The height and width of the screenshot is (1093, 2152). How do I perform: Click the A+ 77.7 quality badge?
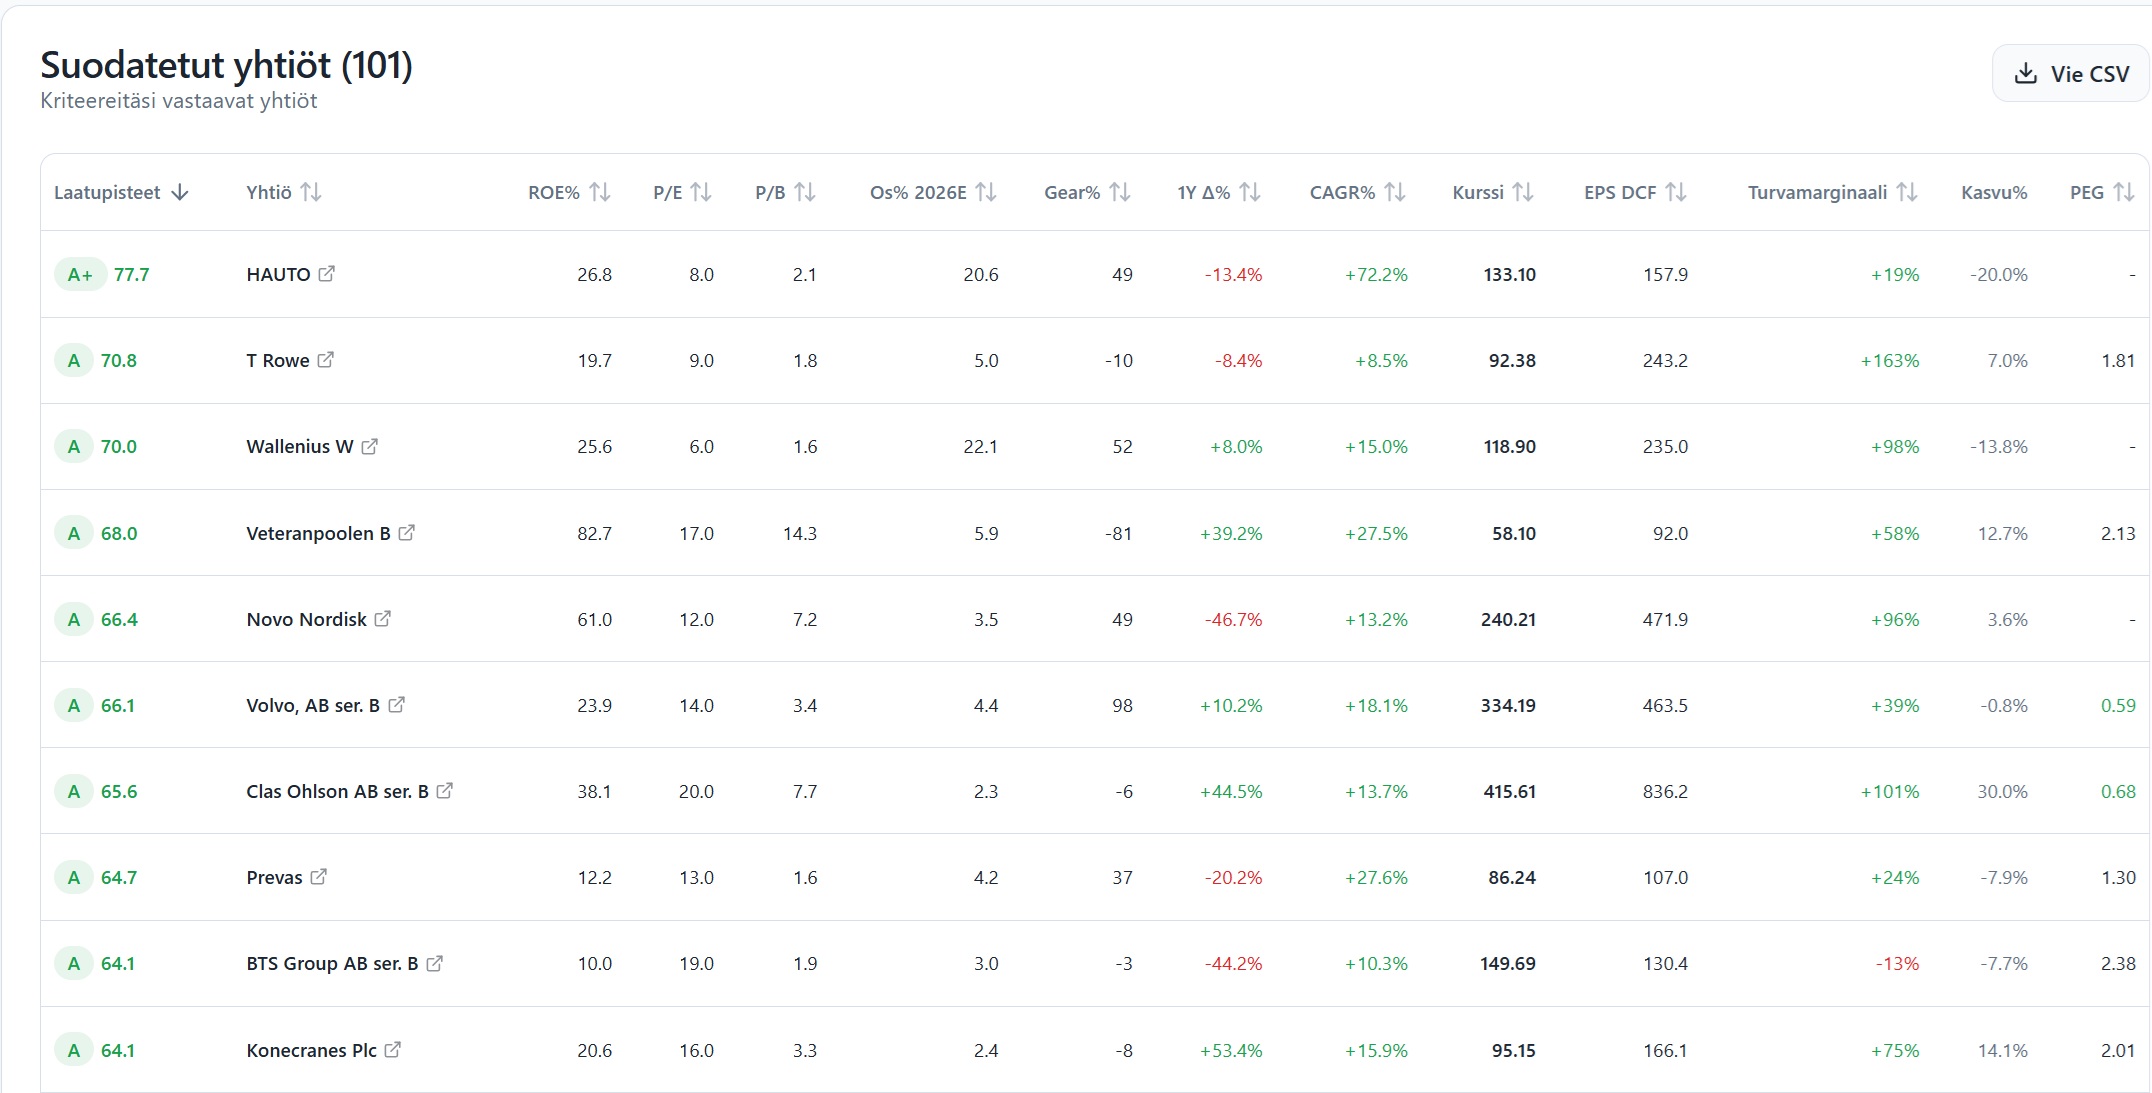click(x=80, y=275)
